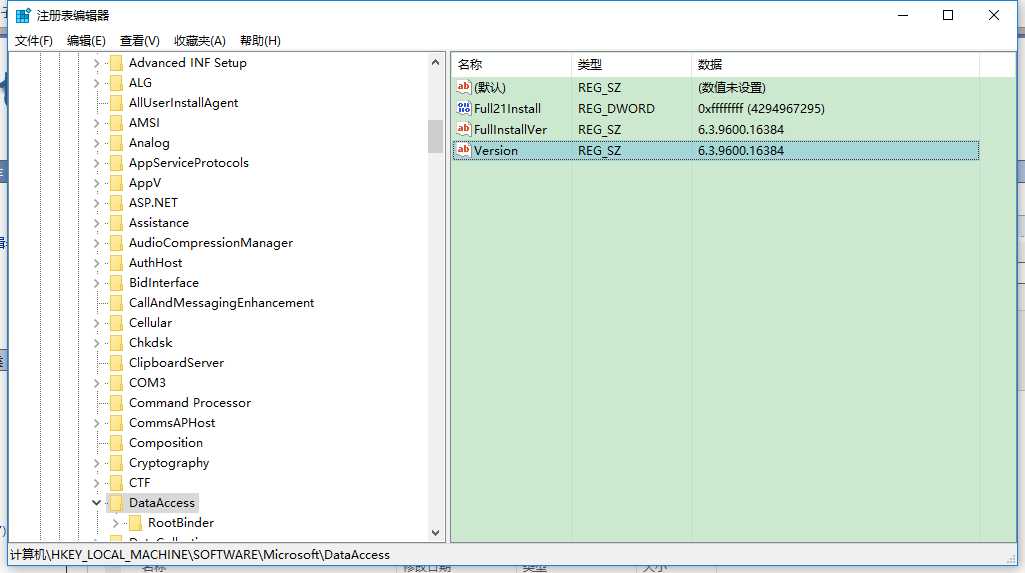Select the Version value name
Image resolution: width=1025 pixels, height=573 pixels.
click(496, 150)
